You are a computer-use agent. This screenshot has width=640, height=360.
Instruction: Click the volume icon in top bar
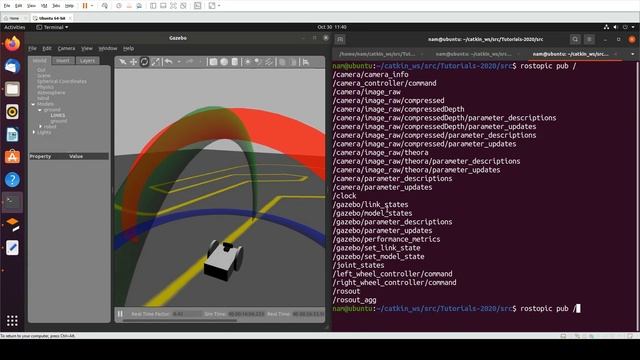tap(616, 27)
